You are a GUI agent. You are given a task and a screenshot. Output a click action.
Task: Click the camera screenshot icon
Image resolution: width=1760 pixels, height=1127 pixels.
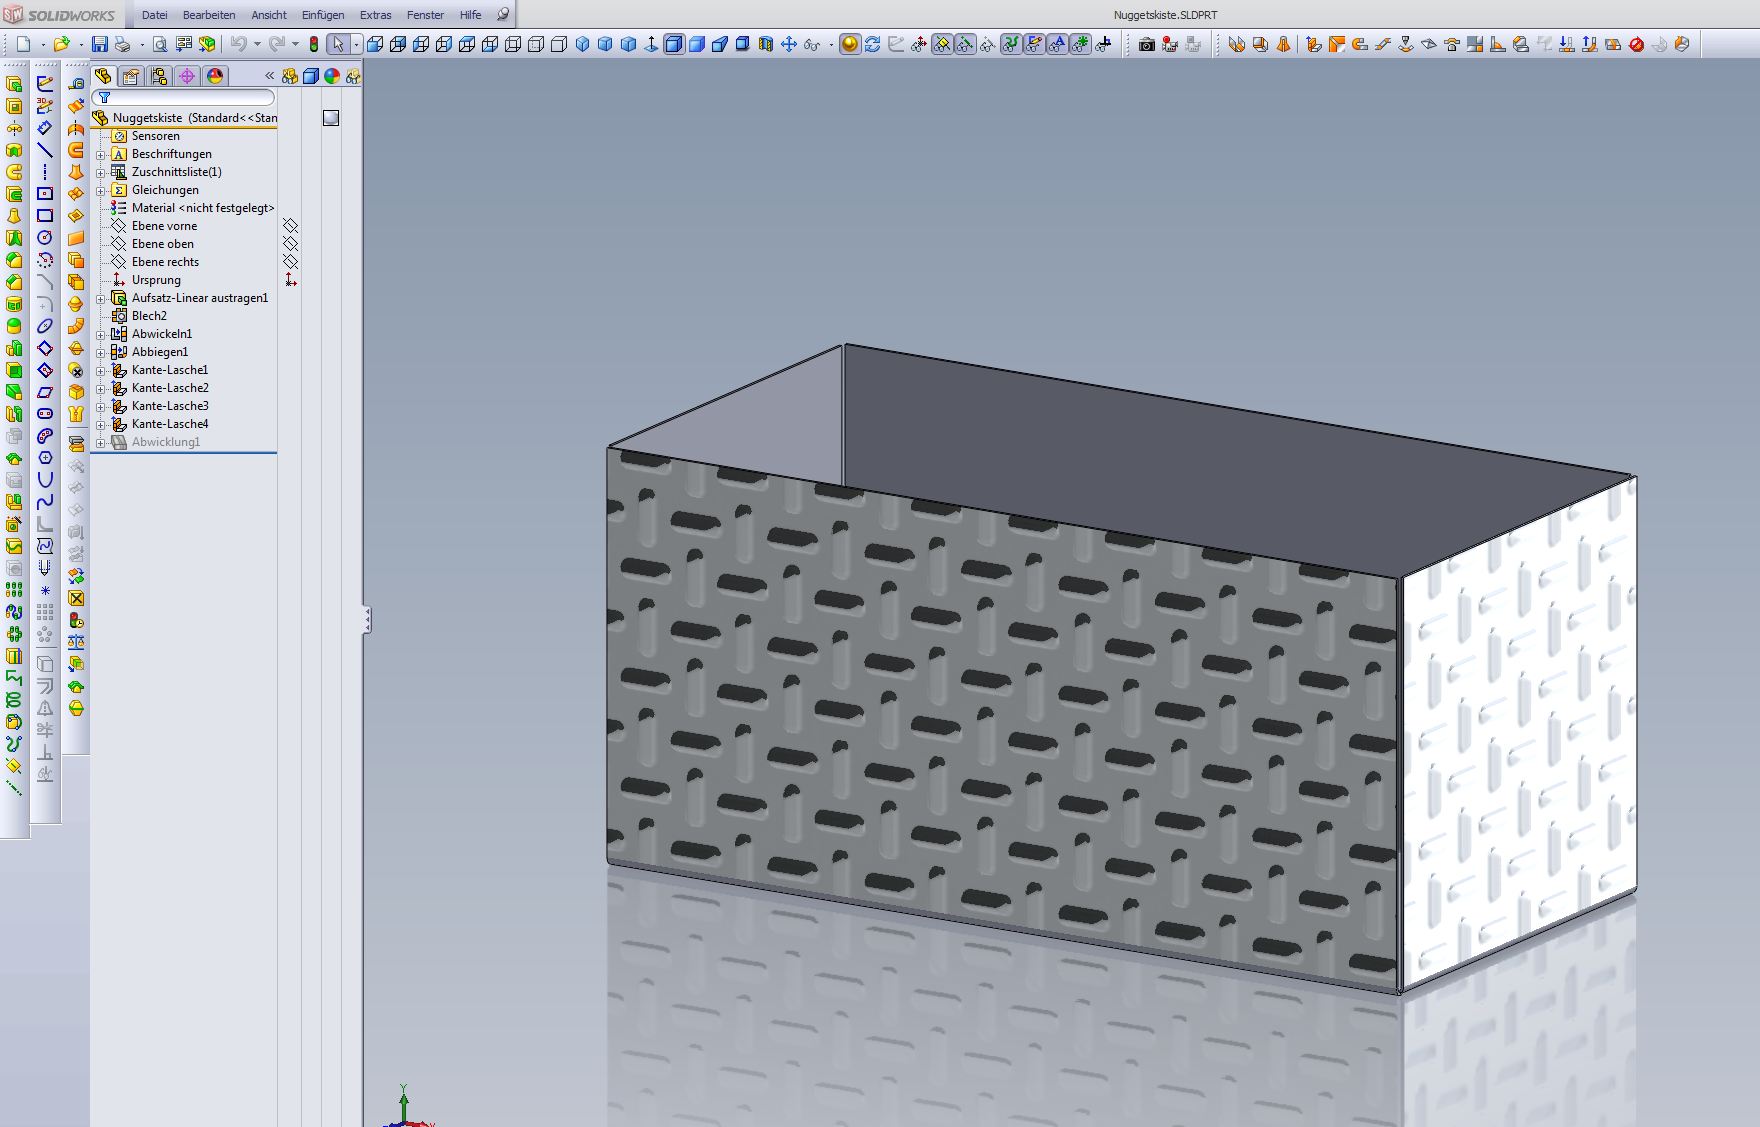coord(1147,44)
